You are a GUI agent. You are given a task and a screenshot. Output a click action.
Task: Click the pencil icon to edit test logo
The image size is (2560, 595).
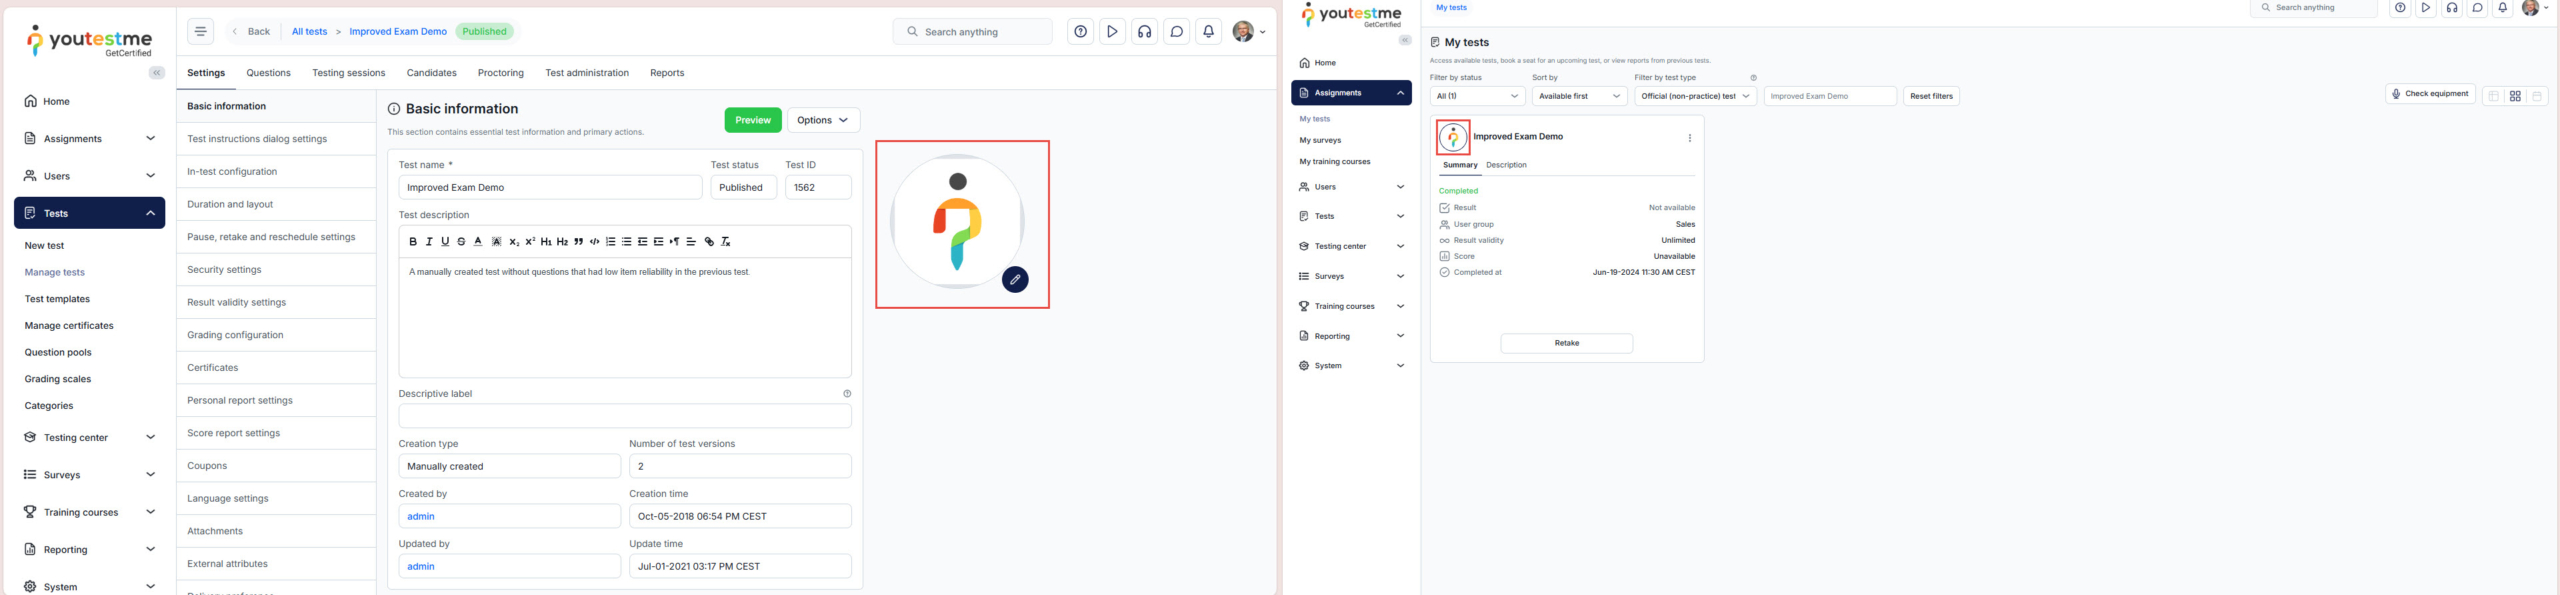1015,280
